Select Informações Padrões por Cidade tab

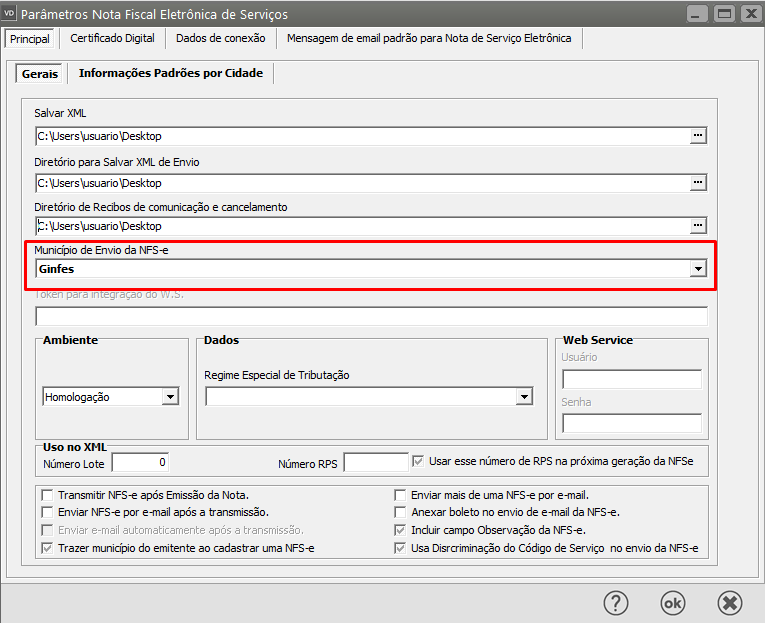pos(170,73)
